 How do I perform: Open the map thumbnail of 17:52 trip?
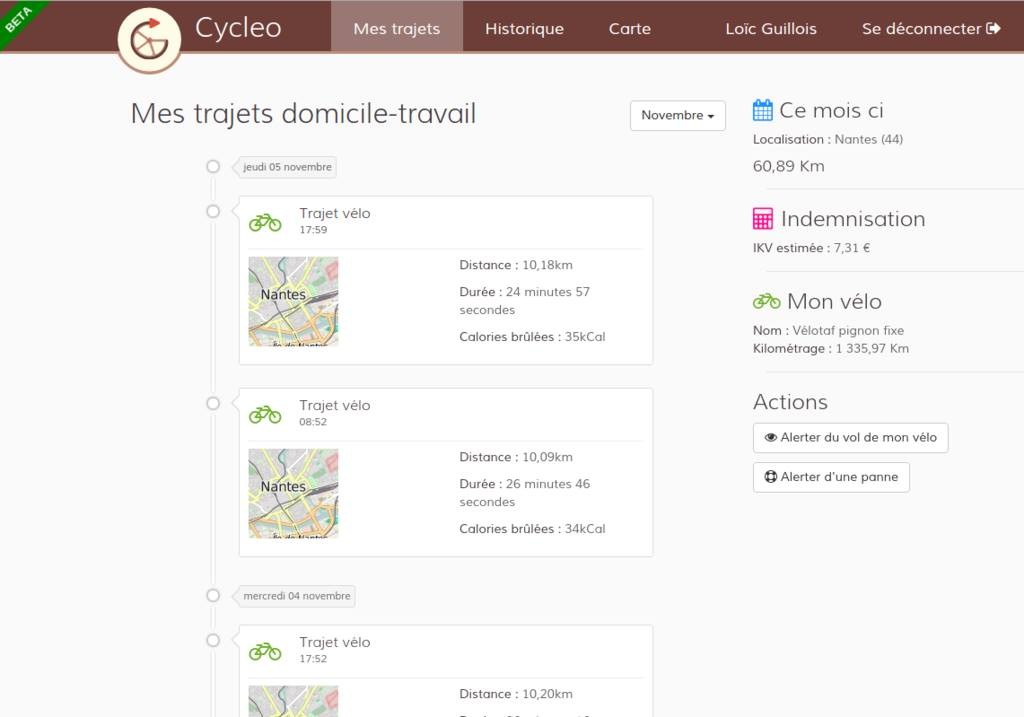tap(293, 701)
